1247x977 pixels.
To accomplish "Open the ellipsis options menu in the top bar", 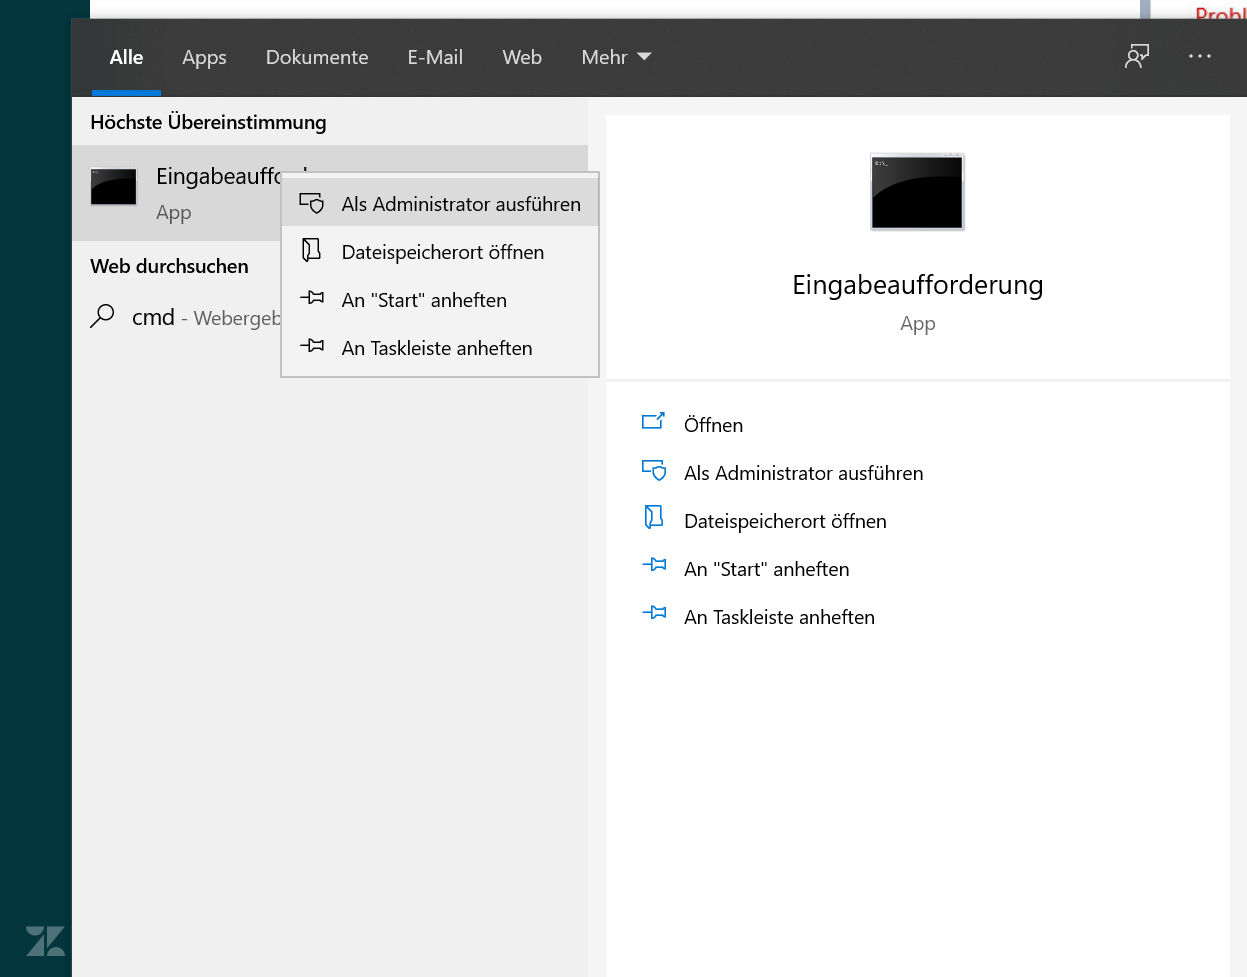I will tap(1200, 57).
